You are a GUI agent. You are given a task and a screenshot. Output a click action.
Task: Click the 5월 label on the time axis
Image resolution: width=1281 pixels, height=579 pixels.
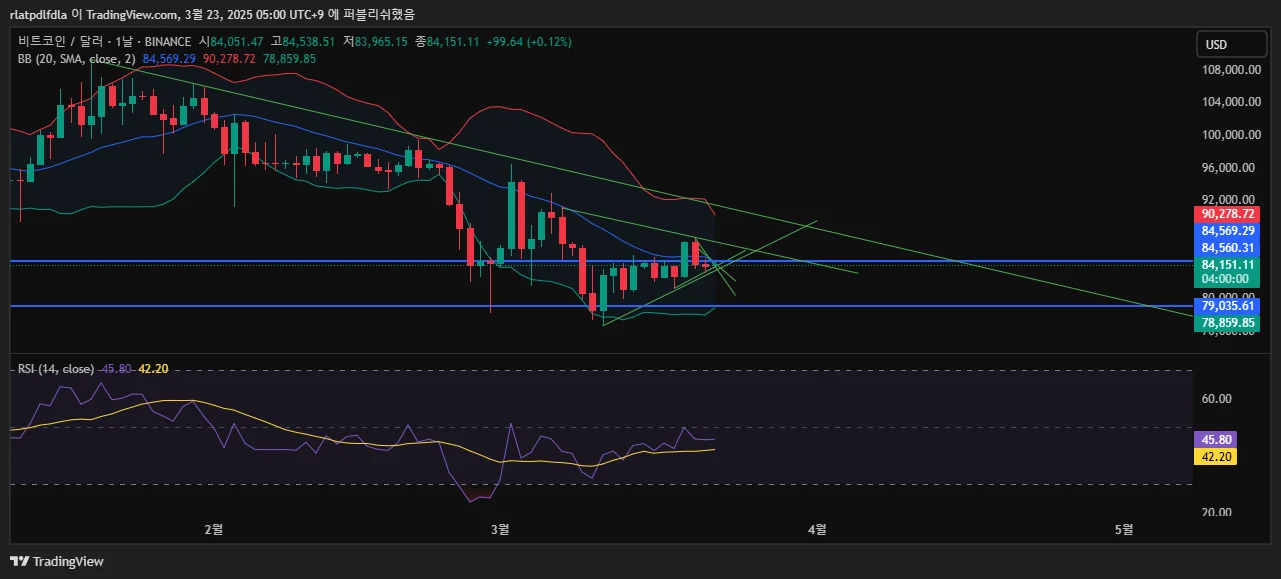pos(1125,529)
